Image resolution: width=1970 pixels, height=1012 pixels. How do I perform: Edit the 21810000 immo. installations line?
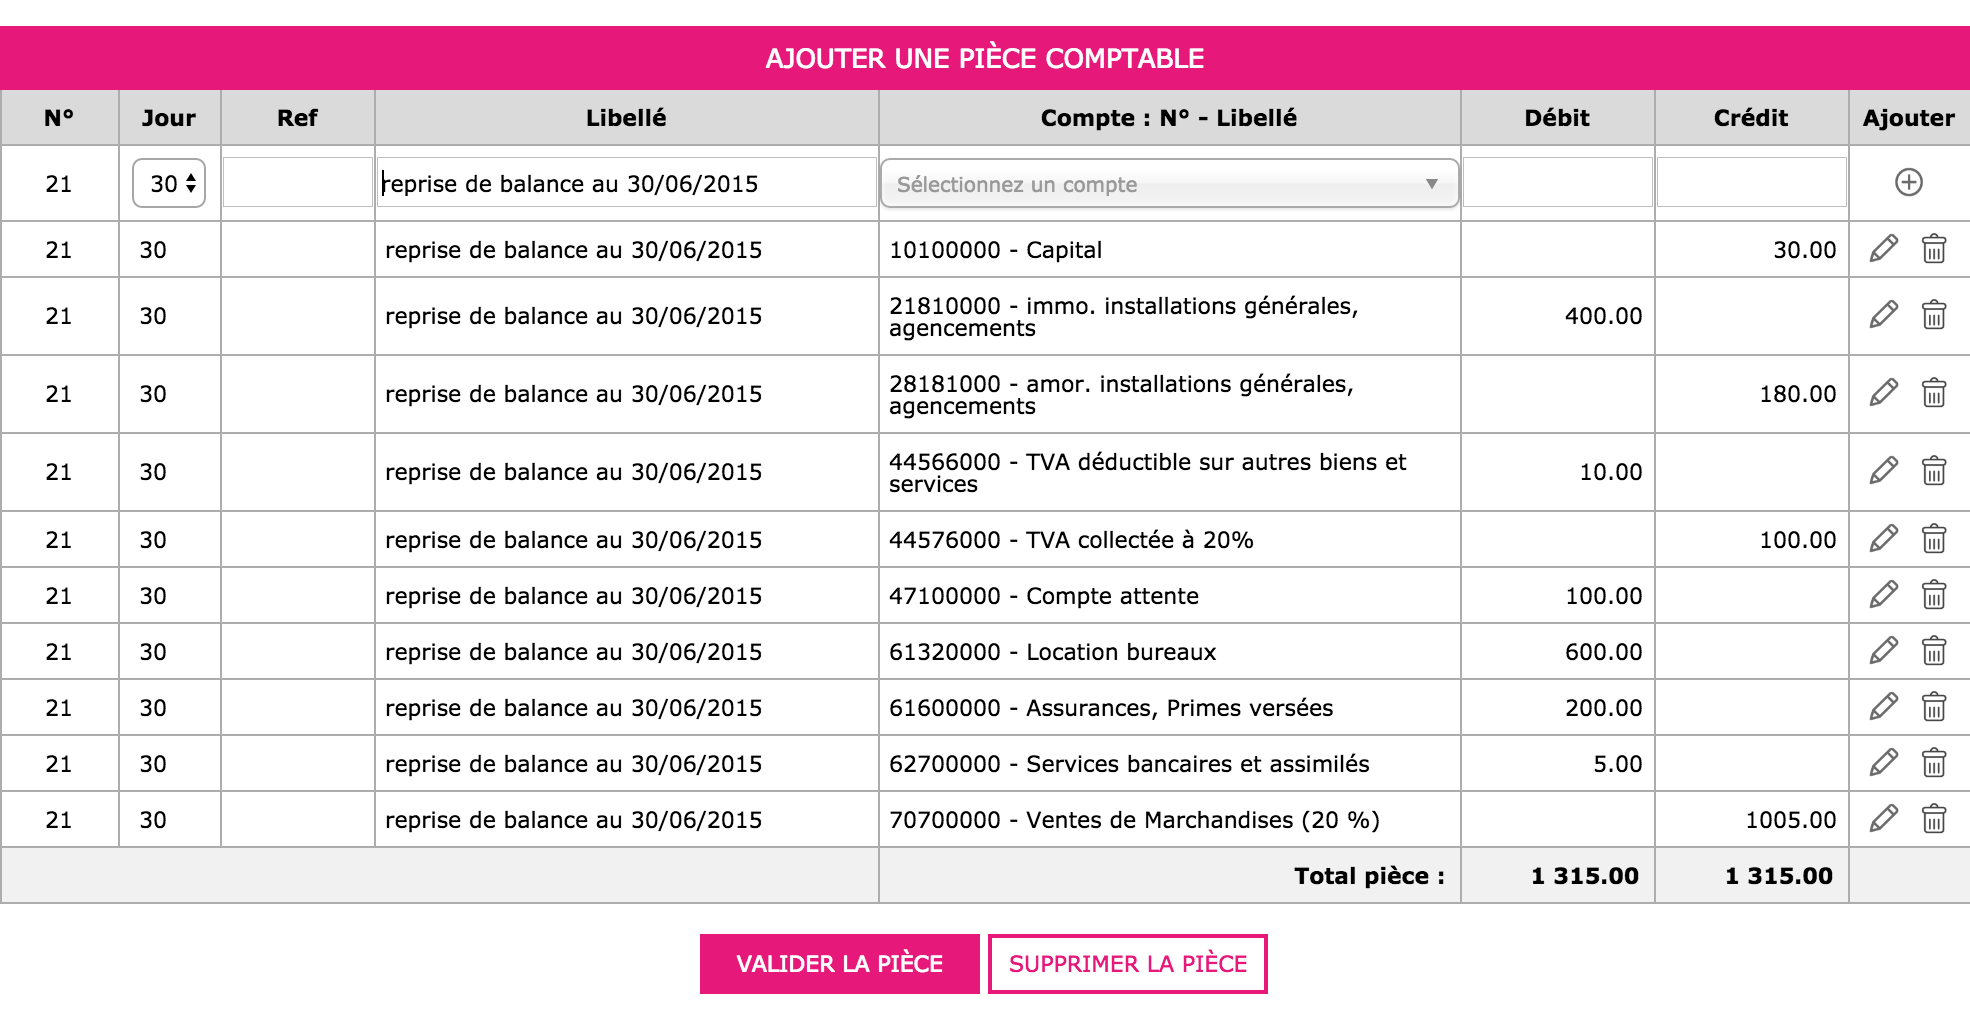[x=1884, y=314]
